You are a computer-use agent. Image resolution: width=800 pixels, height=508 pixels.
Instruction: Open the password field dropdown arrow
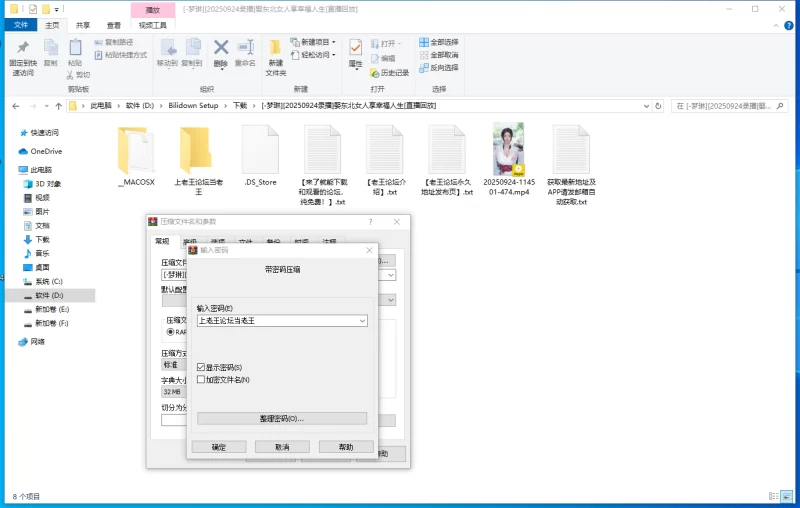[362, 321]
